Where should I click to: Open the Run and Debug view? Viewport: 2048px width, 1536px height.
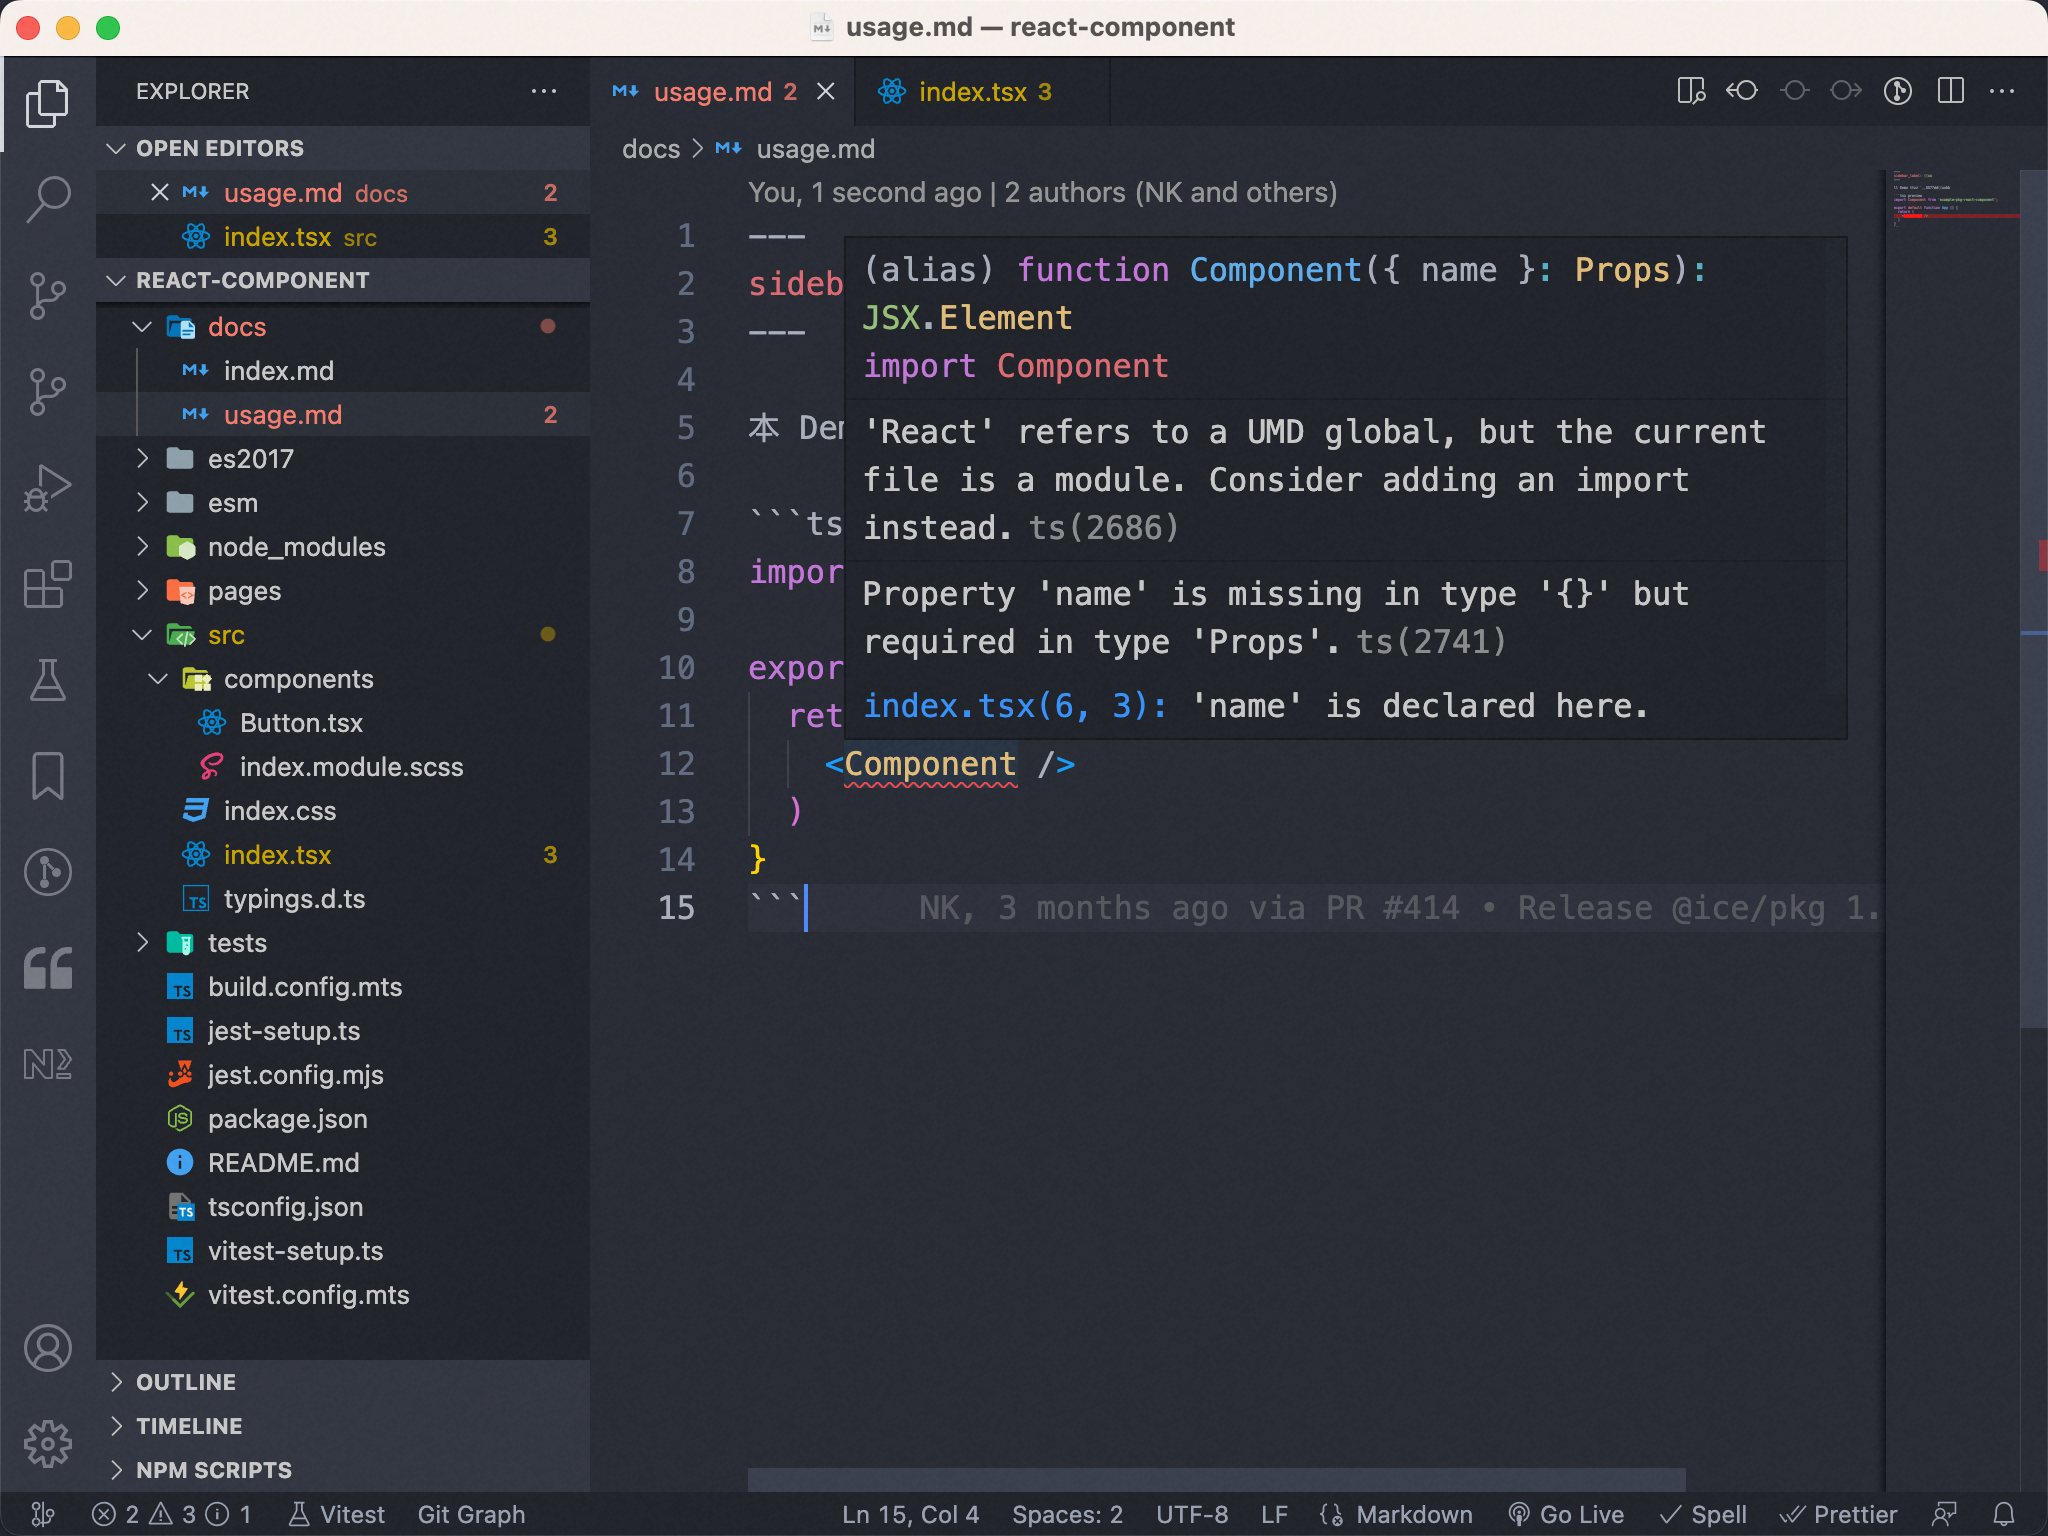[x=47, y=488]
